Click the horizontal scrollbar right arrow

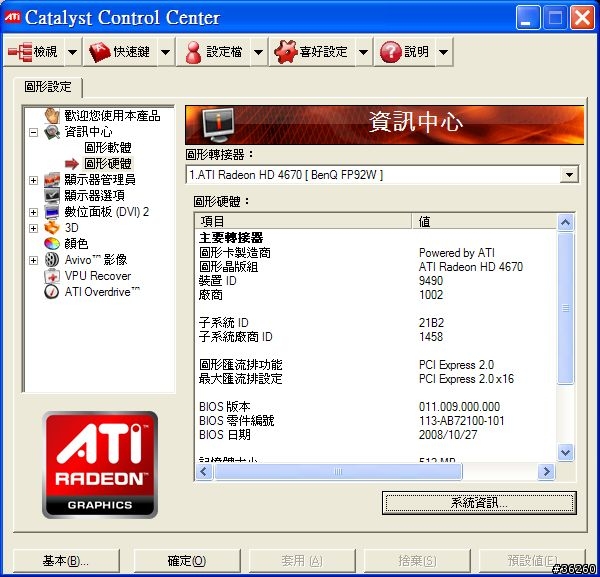[x=546, y=471]
